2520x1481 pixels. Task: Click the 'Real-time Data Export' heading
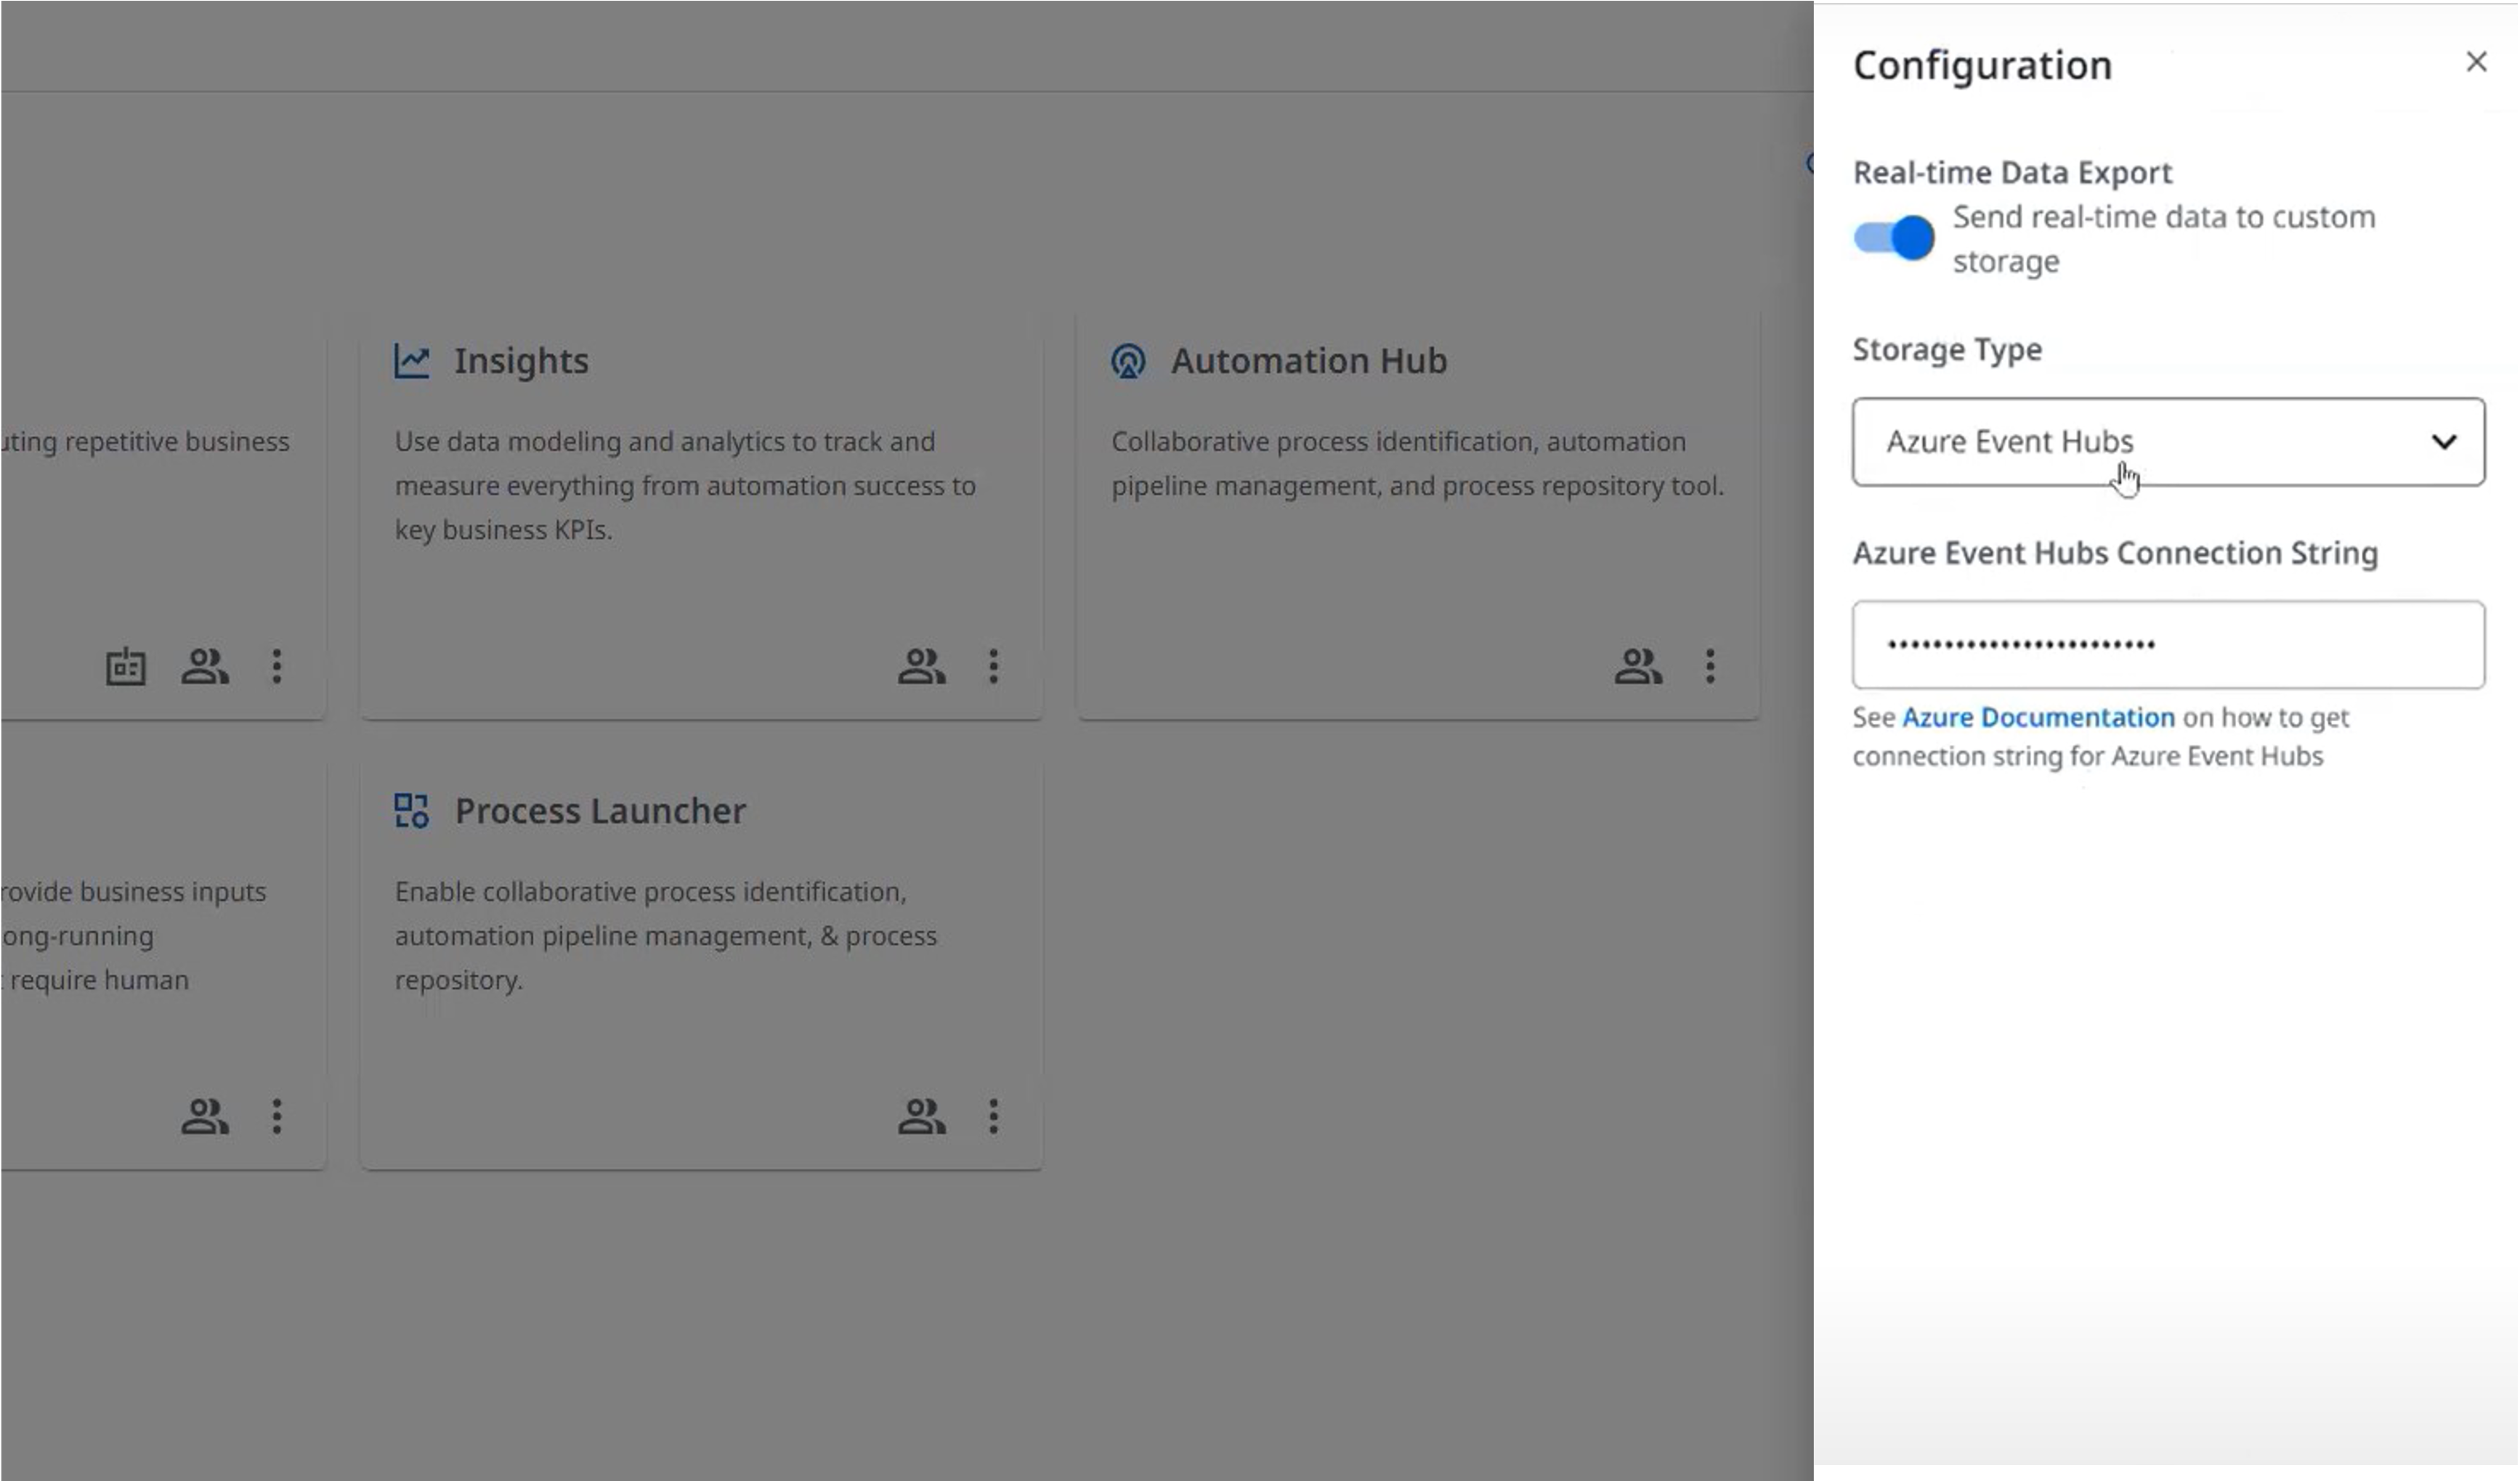tap(2012, 172)
